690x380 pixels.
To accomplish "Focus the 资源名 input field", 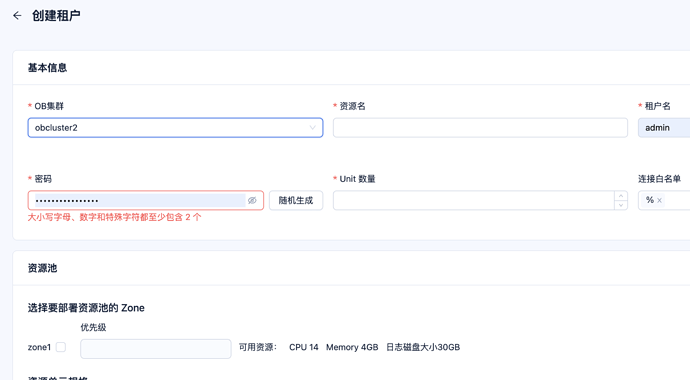I will coord(480,128).
